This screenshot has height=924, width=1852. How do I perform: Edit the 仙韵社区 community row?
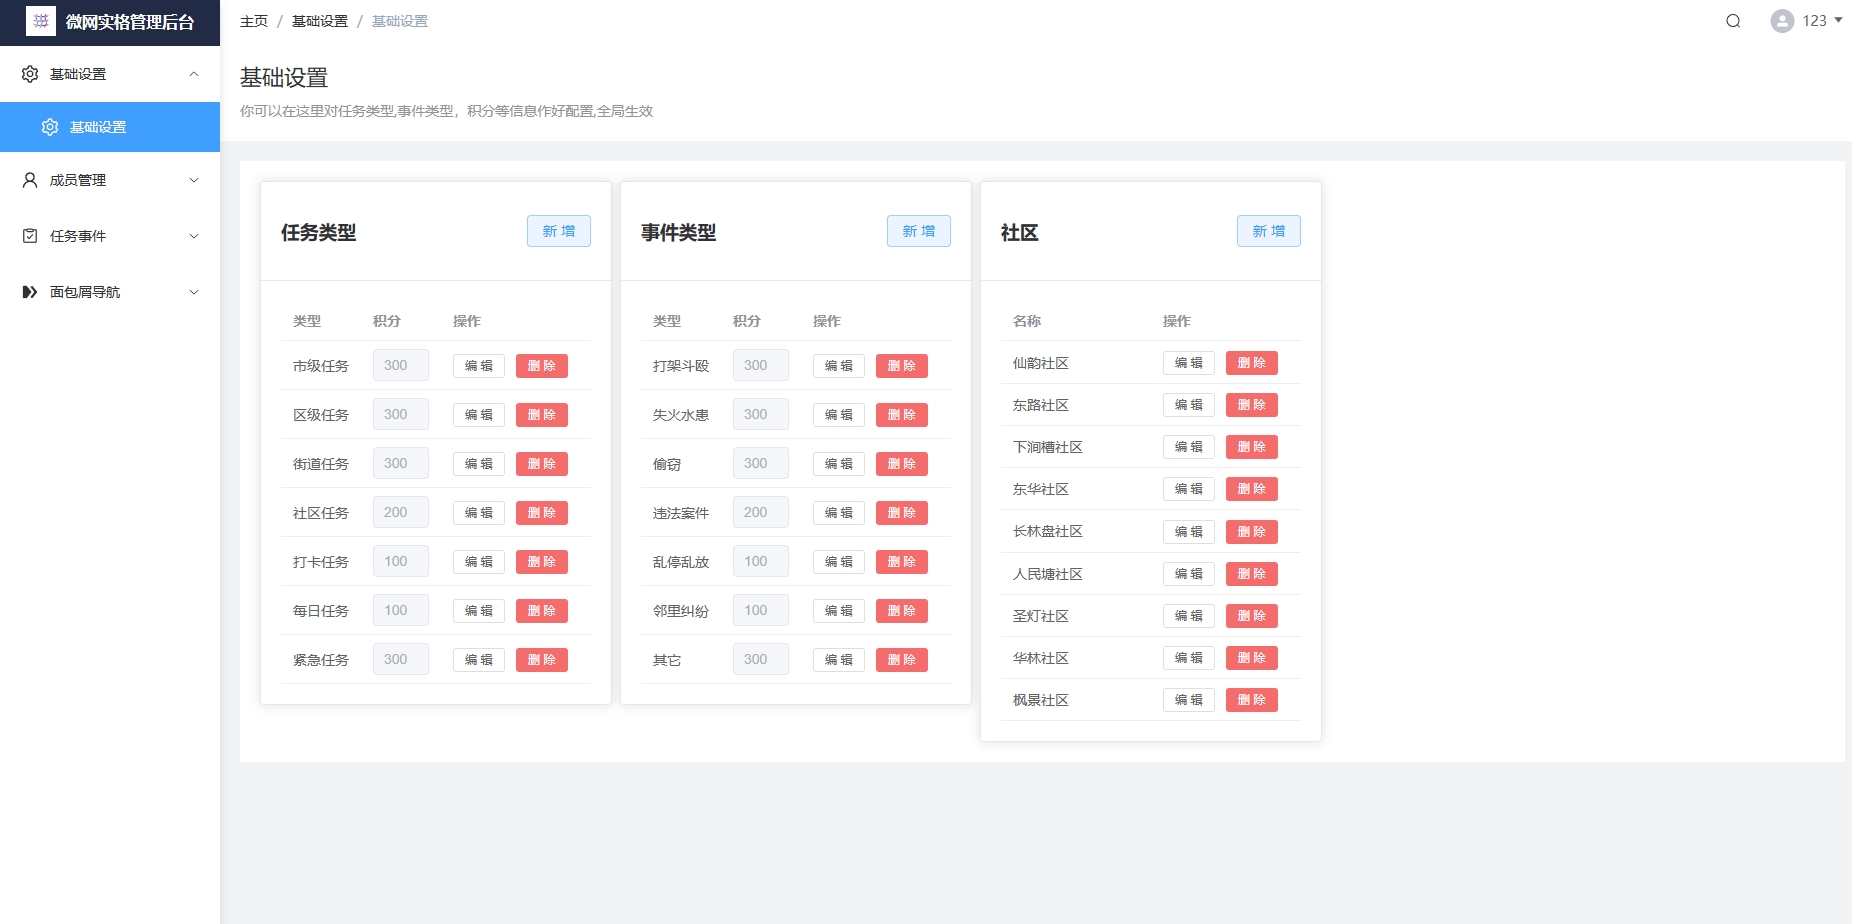pyautogui.click(x=1188, y=363)
